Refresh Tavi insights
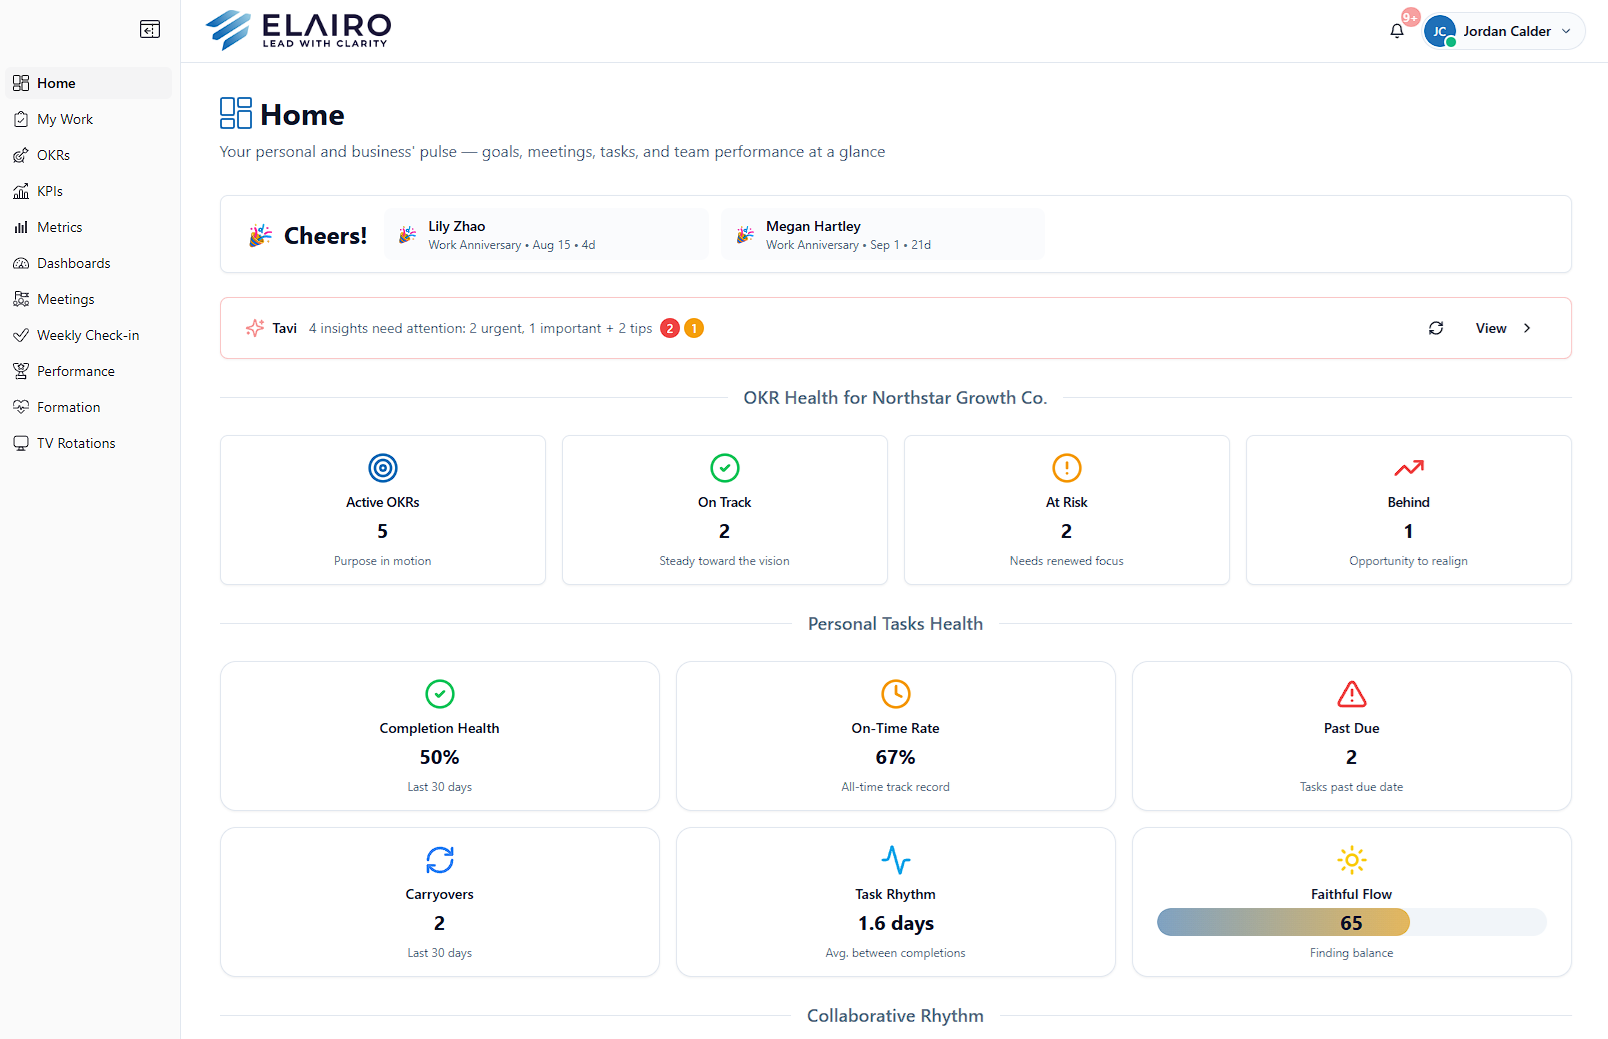1608x1039 pixels. (1436, 328)
